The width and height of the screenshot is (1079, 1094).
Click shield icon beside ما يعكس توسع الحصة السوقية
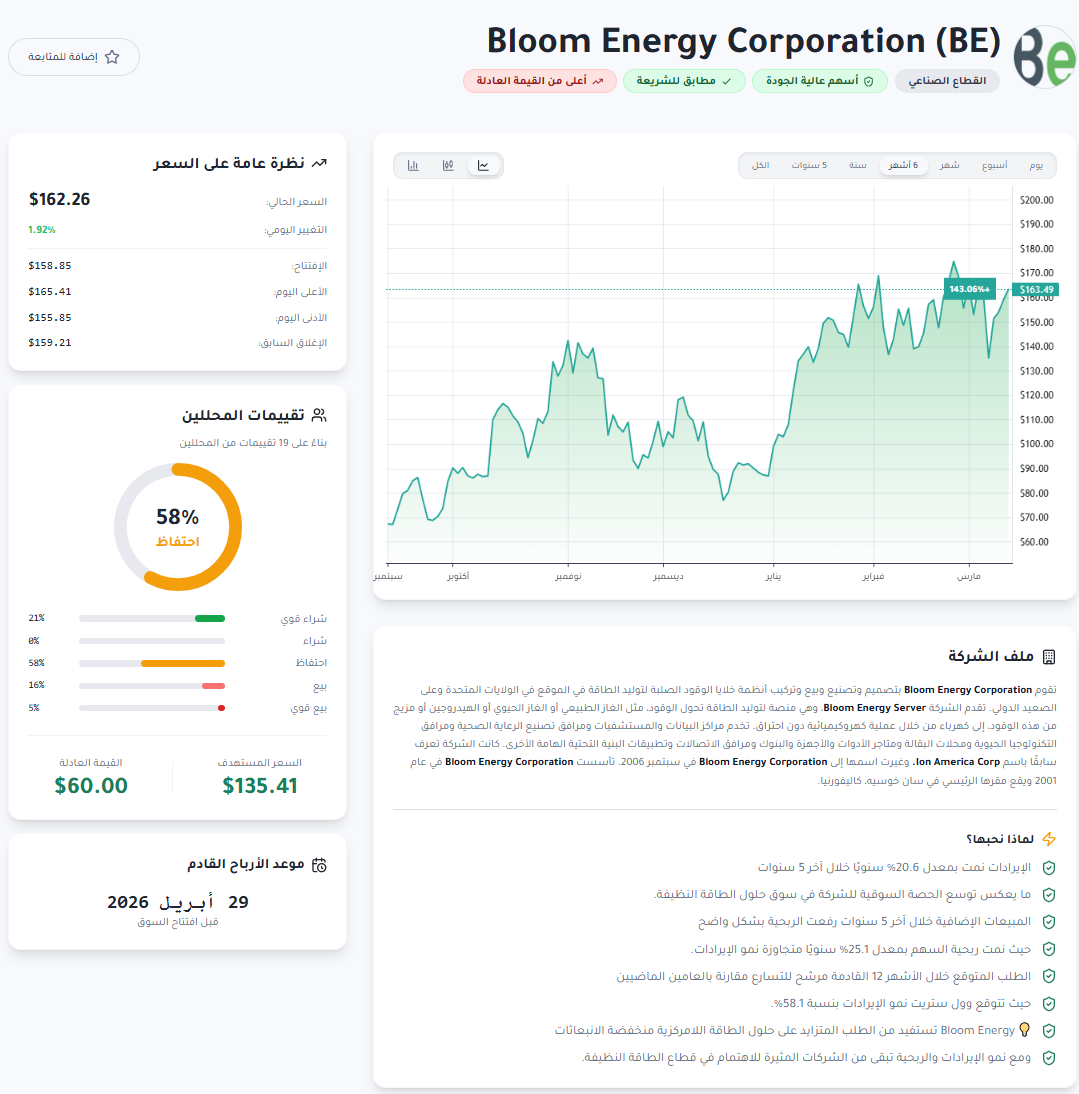1048,895
